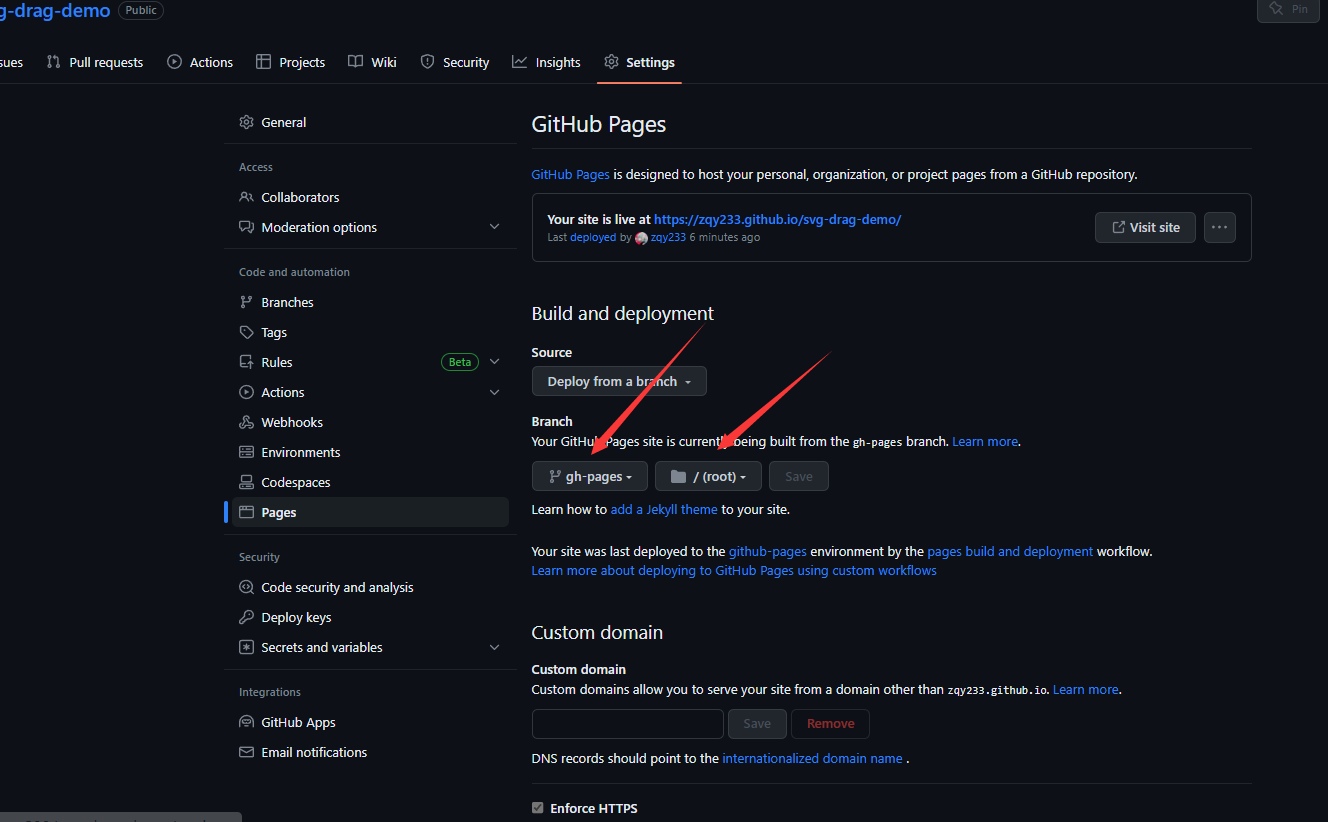Click the Wiki book icon
1328x822 pixels.
coord(355,62)
